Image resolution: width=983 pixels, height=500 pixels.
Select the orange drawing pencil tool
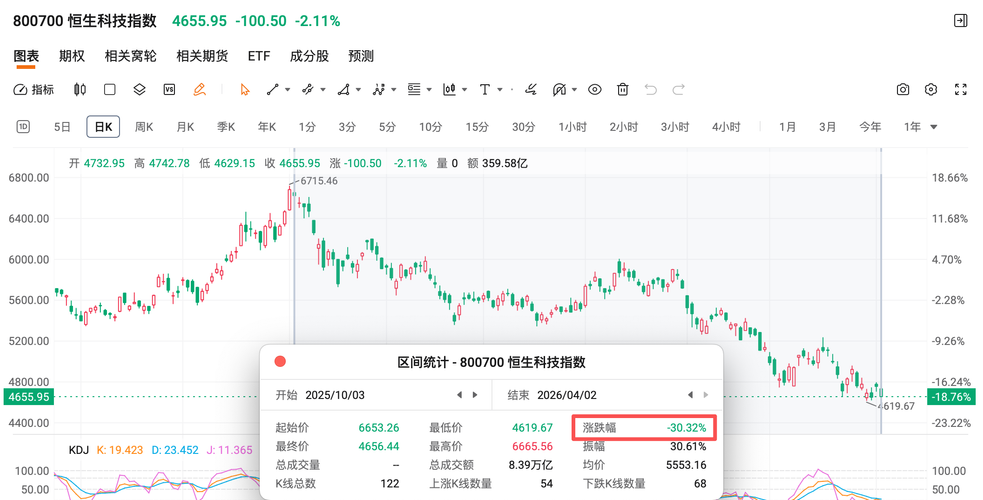199,89
